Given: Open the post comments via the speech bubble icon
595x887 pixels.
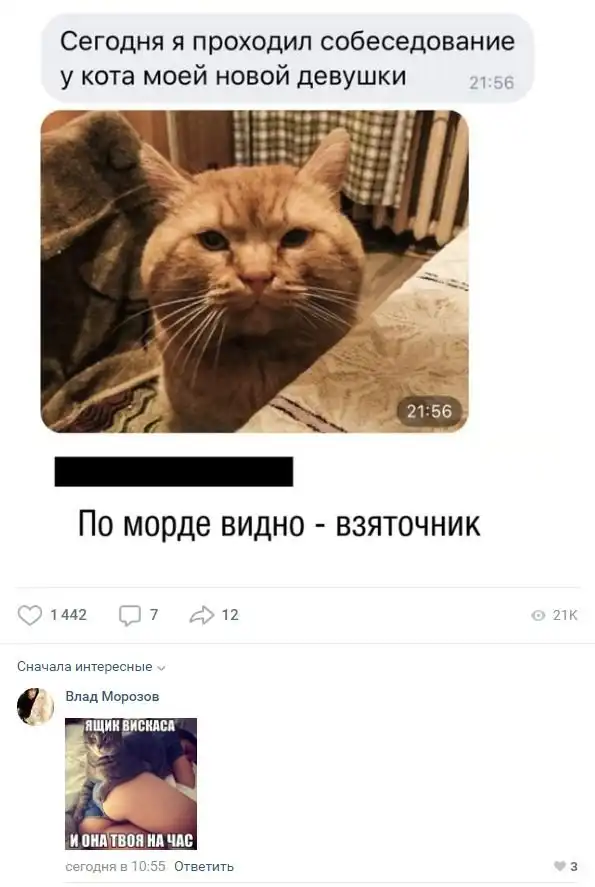Looking at the screenshot, I should 130,615.
